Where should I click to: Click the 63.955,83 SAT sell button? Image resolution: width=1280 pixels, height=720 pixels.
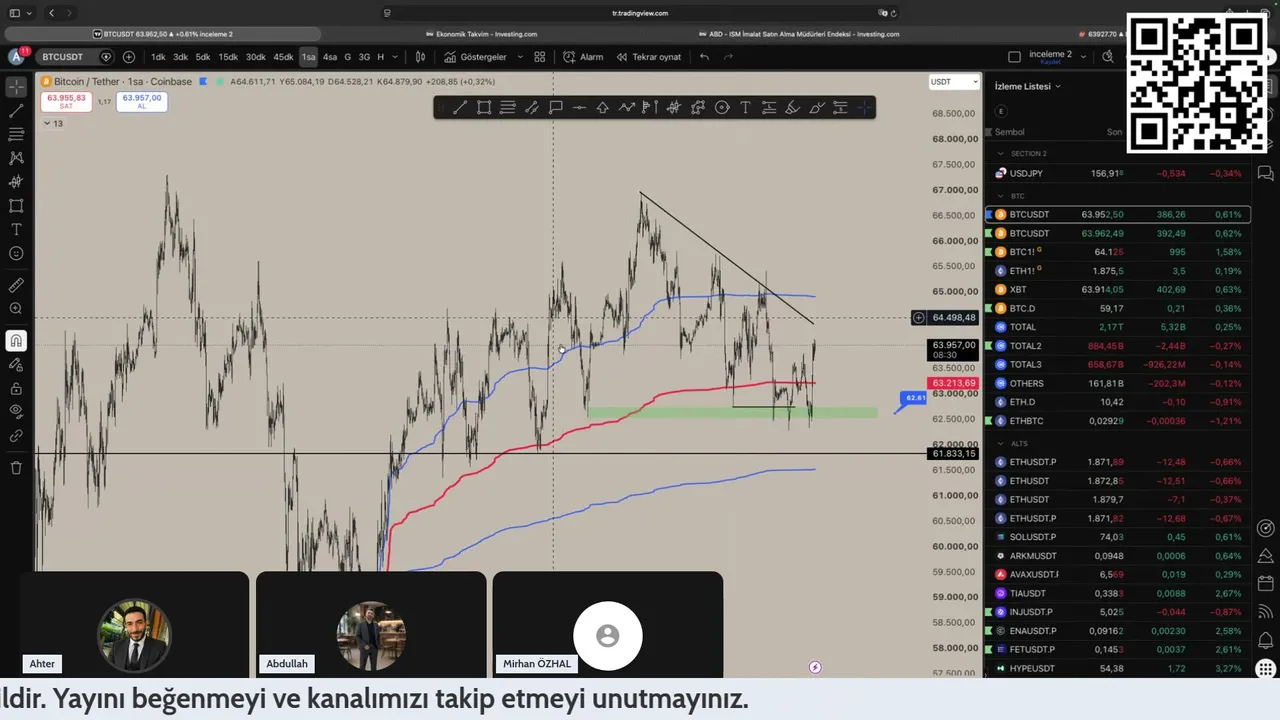tap(66, 101)
